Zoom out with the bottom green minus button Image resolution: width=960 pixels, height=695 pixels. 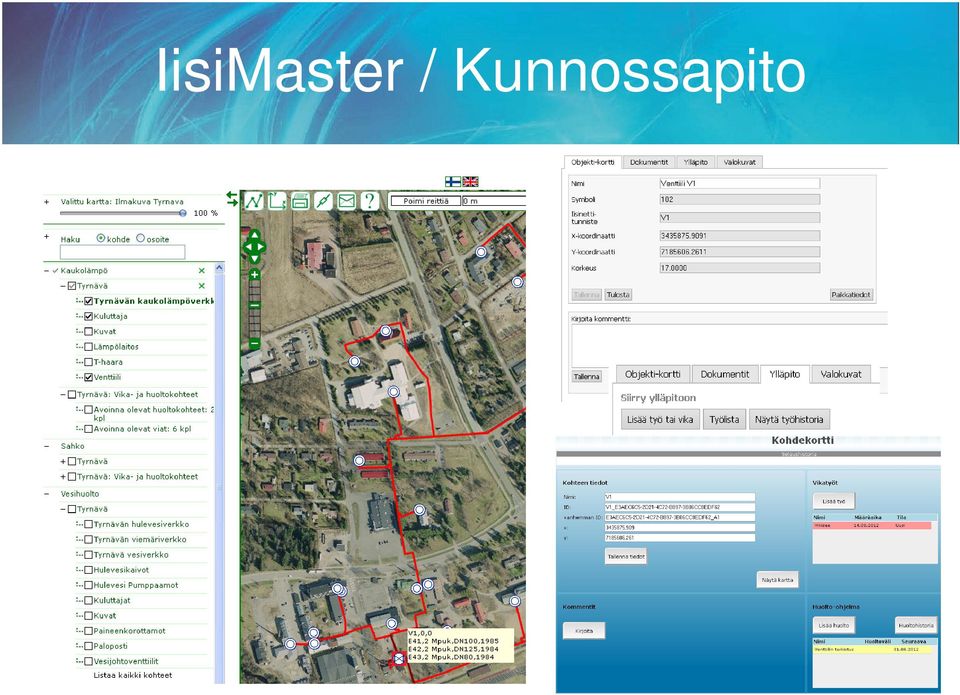(x=254, y=344)
